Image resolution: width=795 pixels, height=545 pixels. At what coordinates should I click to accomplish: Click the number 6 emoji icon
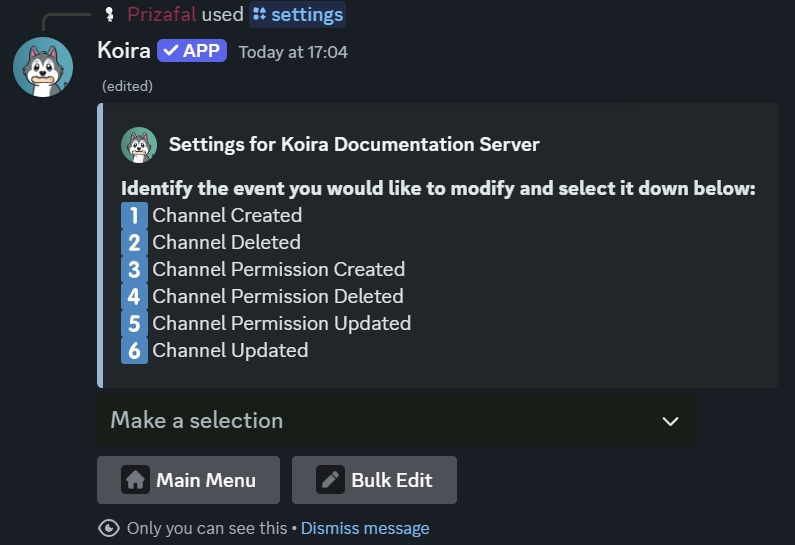click(x=134, y=351)
